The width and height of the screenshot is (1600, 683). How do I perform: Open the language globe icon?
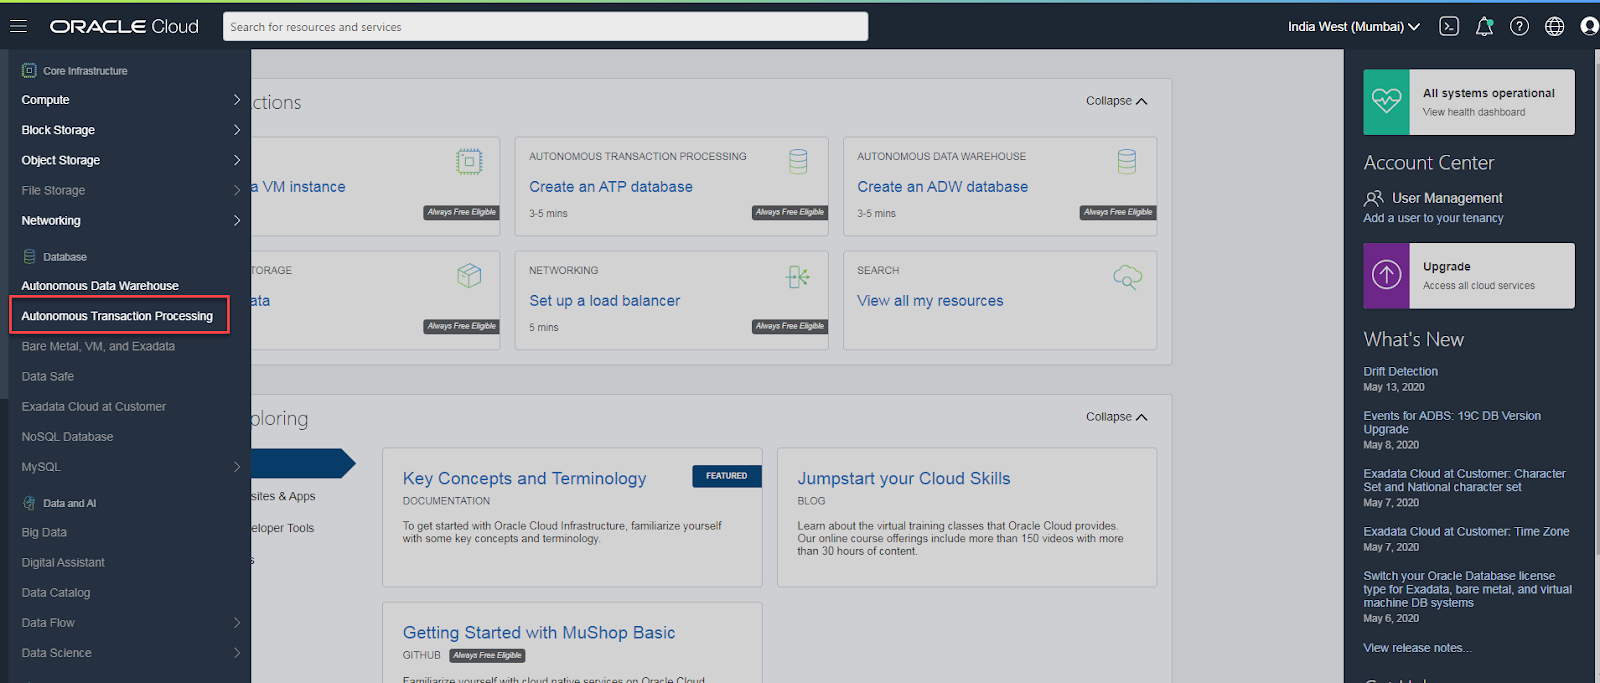[1554, 26]
